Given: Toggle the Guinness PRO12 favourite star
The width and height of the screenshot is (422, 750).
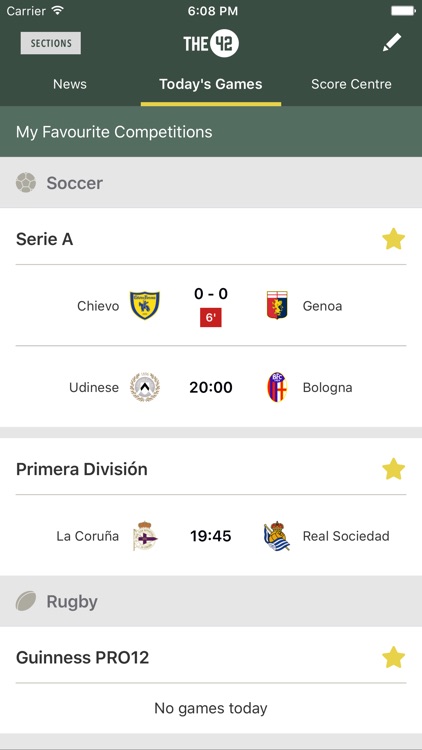Looking at the screenshot, I should pos(394,657).
